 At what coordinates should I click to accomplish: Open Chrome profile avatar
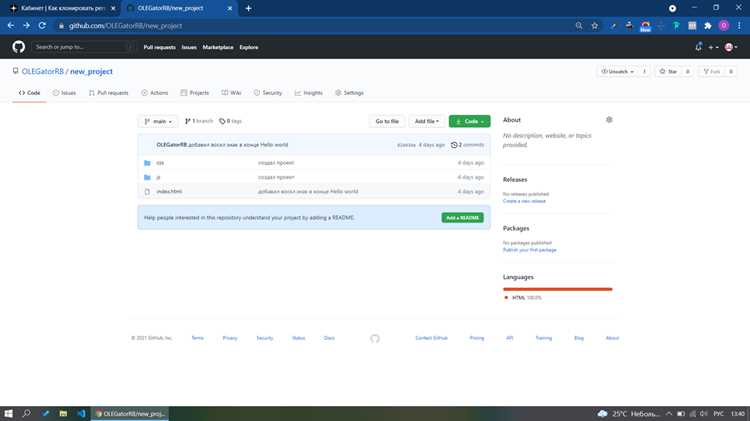pyautogui.click(x=724, y=26)
